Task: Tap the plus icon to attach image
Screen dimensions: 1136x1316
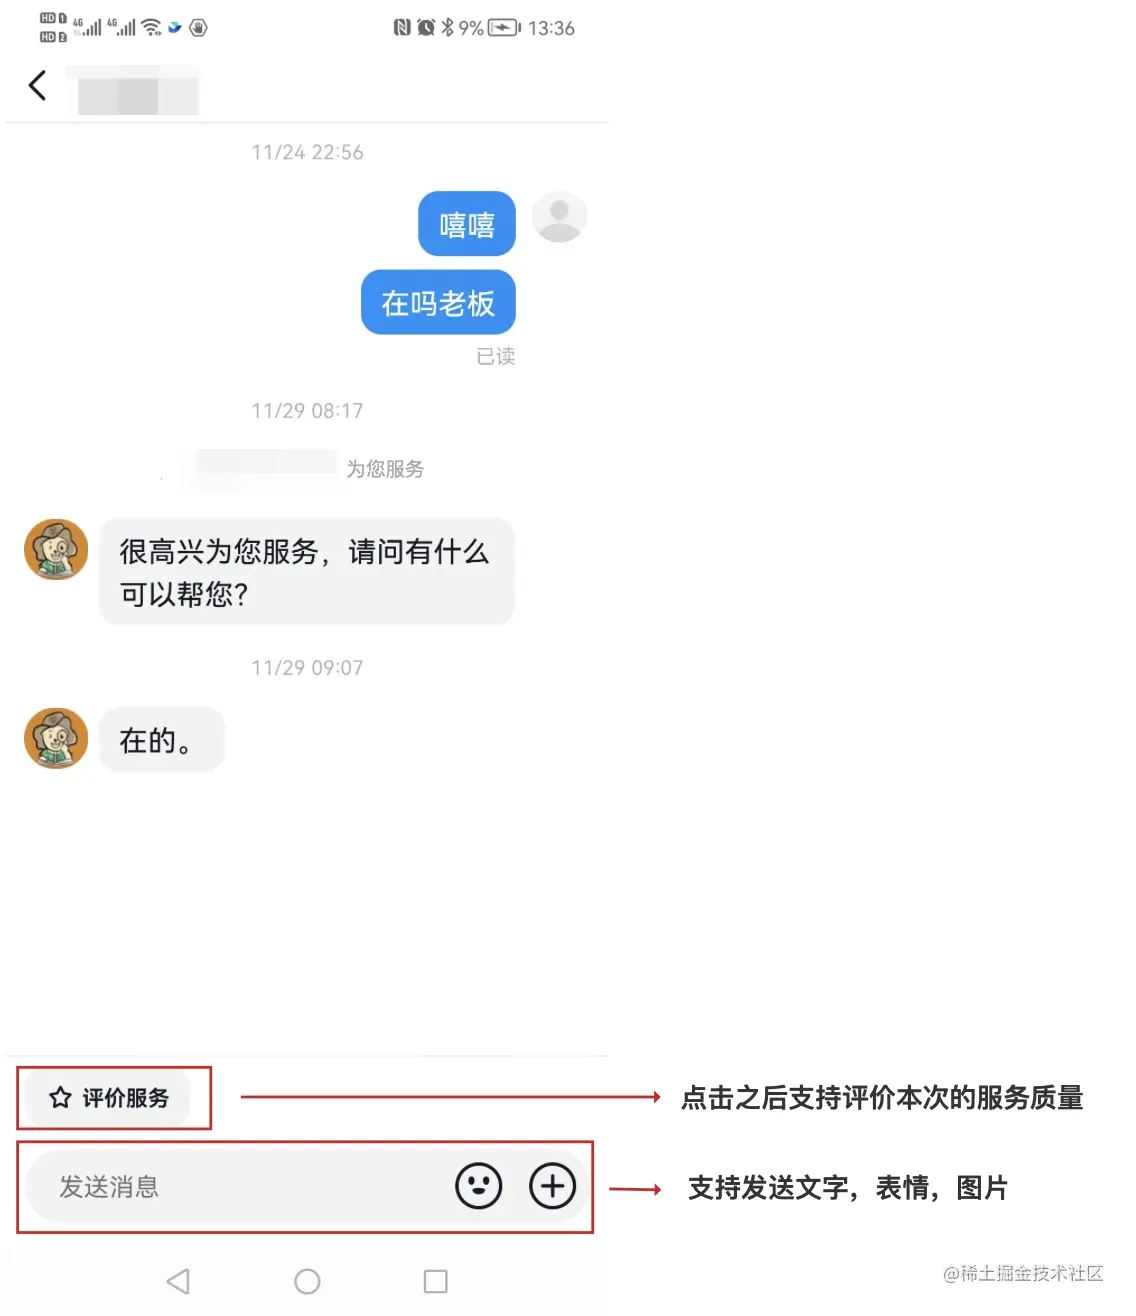Action: [553, 1186]
